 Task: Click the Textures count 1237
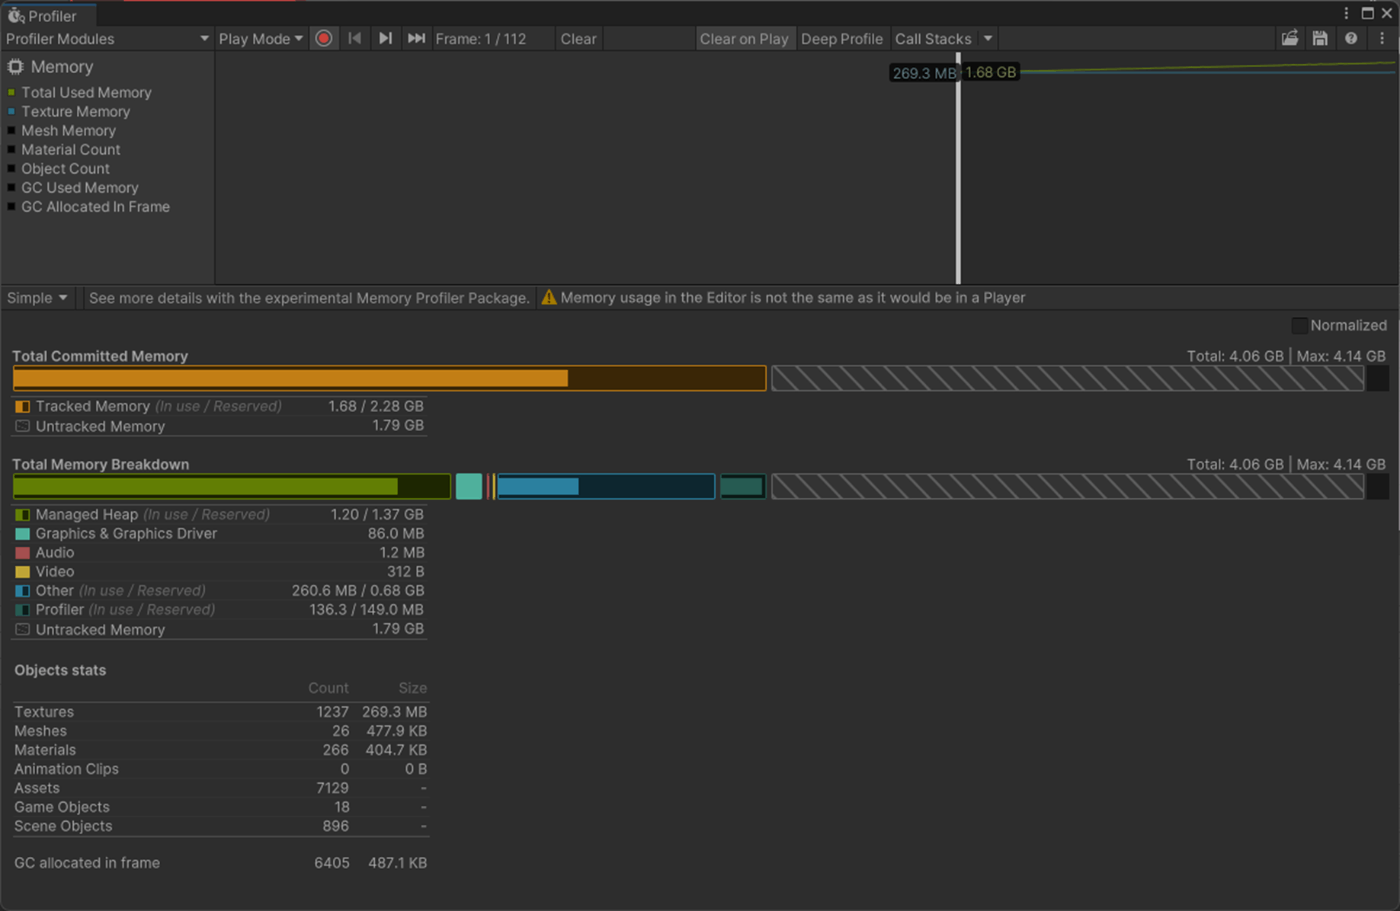tap(332, 711)
